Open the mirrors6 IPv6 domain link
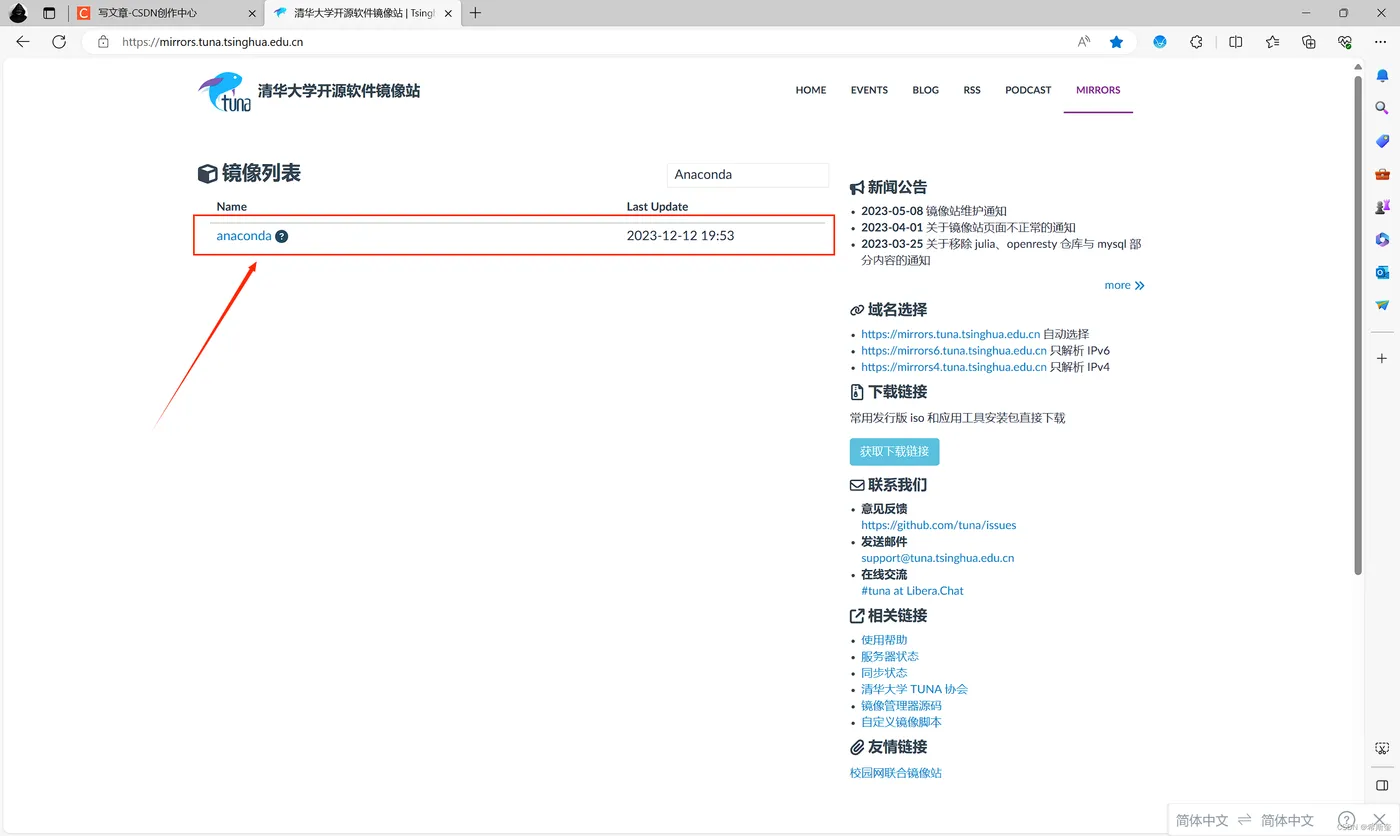Image resolution: width=1400 pixels, height=836 pixels. 954,351
